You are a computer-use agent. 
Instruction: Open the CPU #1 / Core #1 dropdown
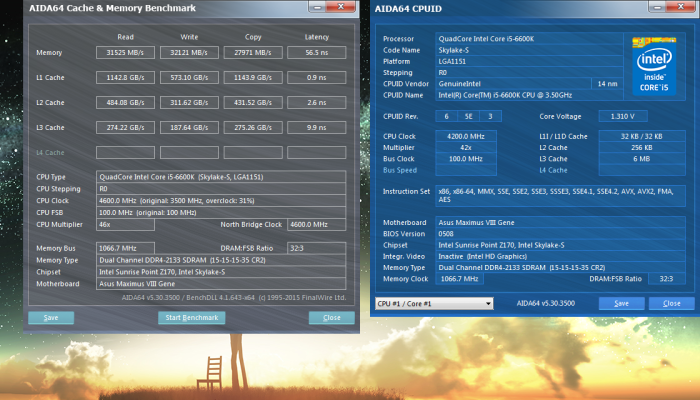click(x=434, y=304)
